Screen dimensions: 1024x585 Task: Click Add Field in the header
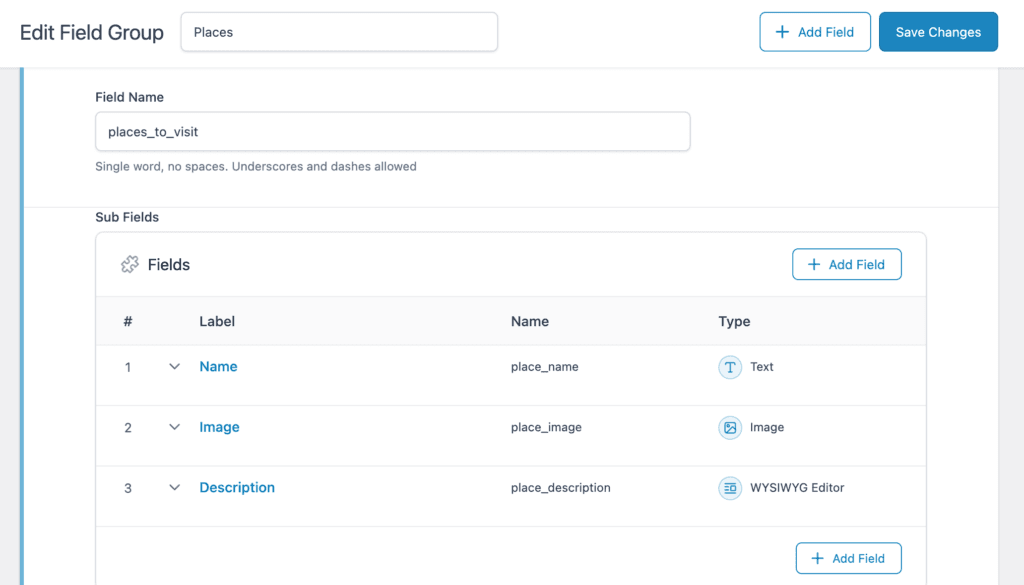click(815, 31)
